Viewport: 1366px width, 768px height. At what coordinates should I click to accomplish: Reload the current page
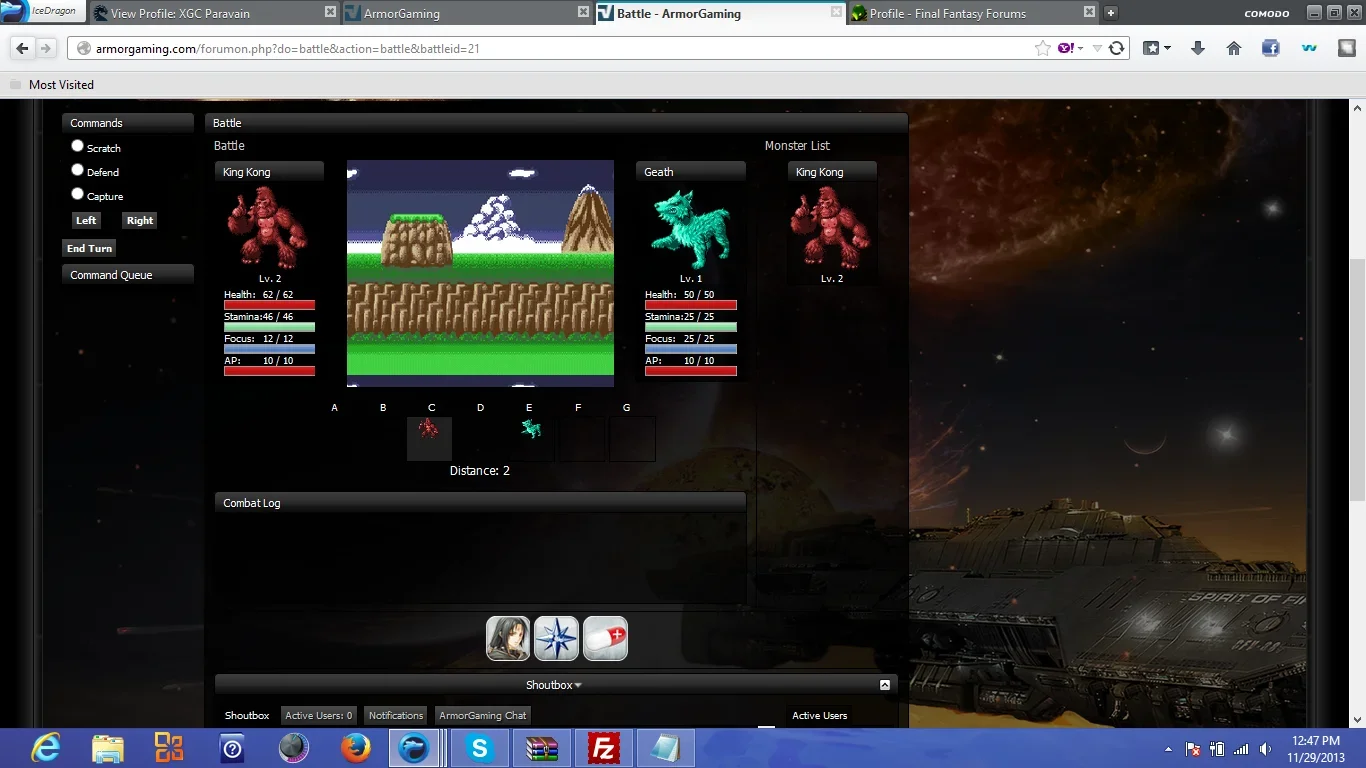coord(1117,48)
